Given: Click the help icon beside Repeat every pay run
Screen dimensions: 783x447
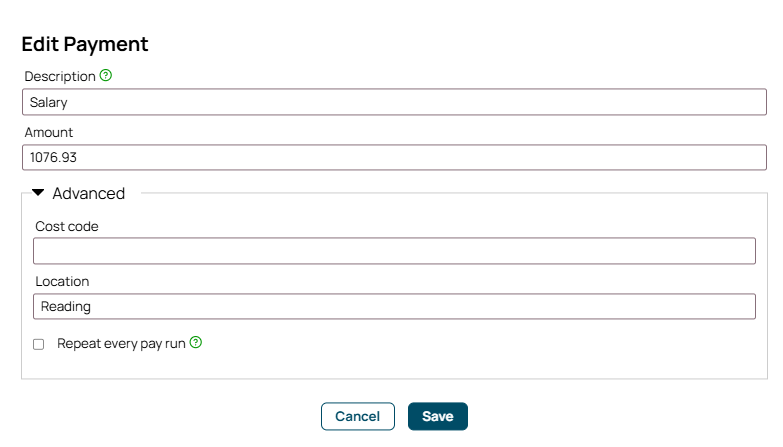Looking at the screenshot, I should tap(196, 343).
